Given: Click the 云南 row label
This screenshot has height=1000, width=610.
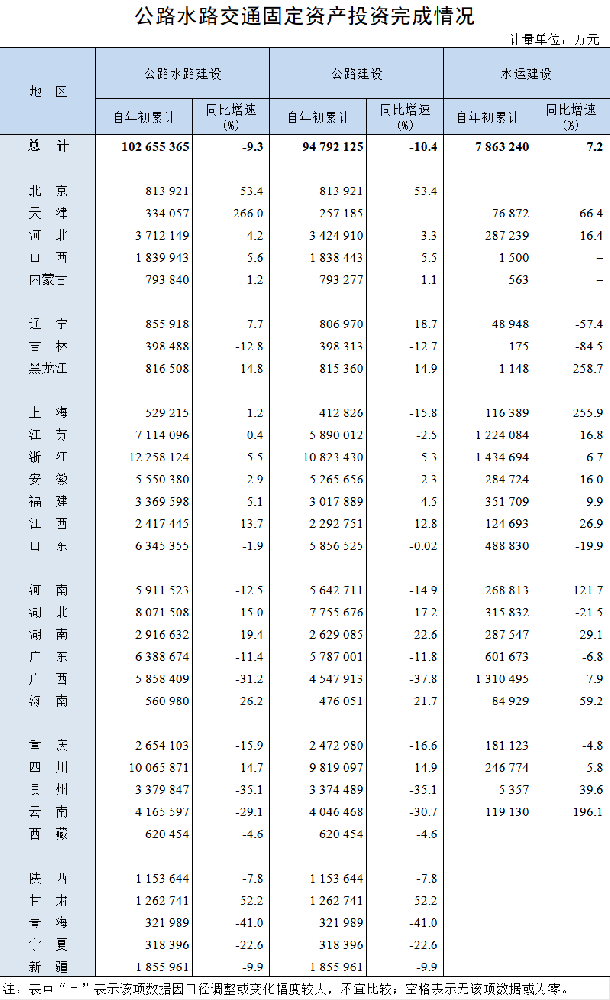Looking at the screenshot, I should [x=48, y=812].
